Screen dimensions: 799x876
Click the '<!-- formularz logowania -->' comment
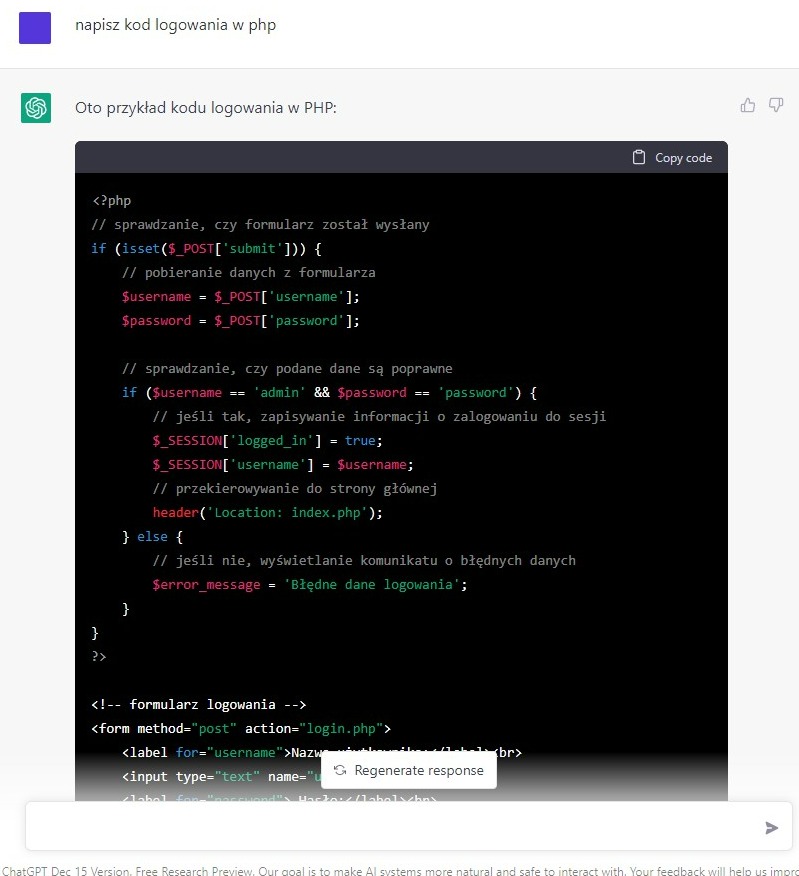199,704
